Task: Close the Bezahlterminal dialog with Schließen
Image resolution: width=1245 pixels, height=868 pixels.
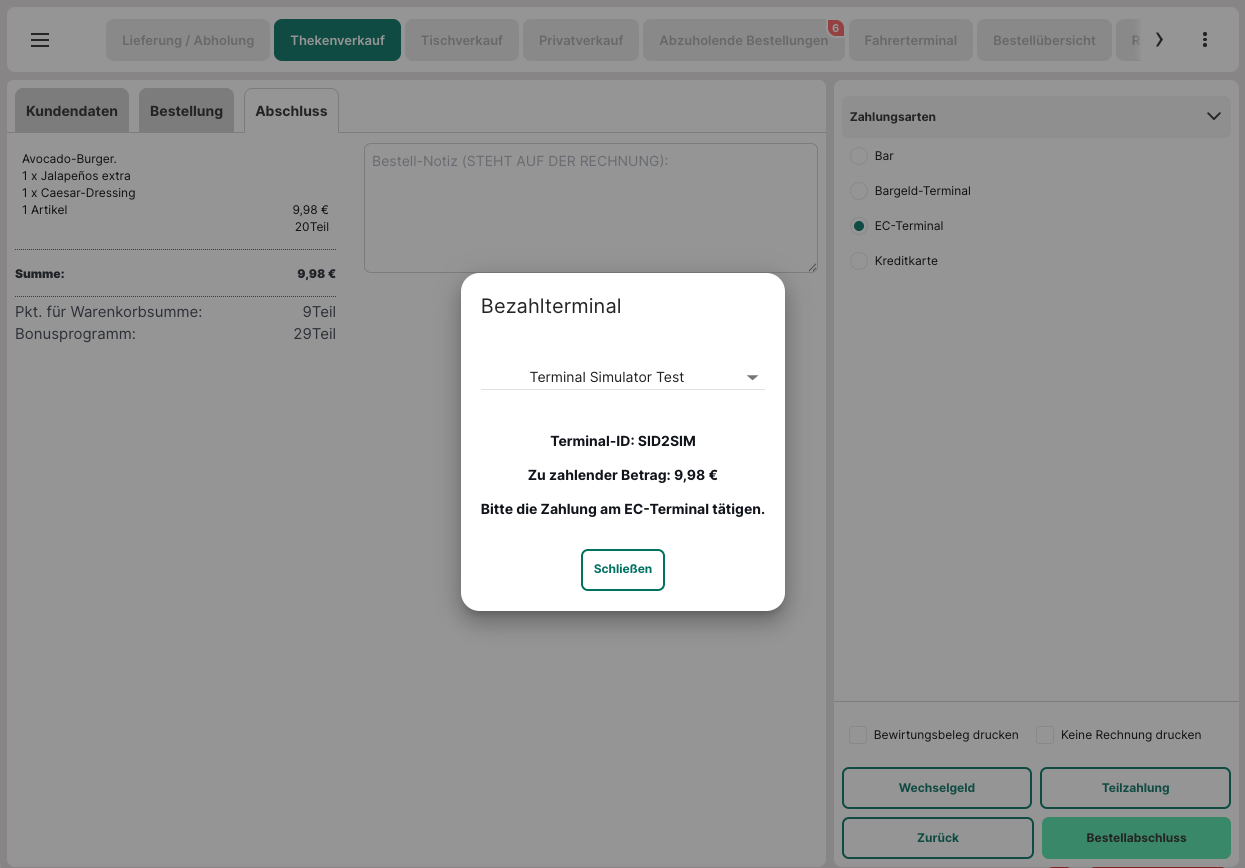Action: coord(622,569)
